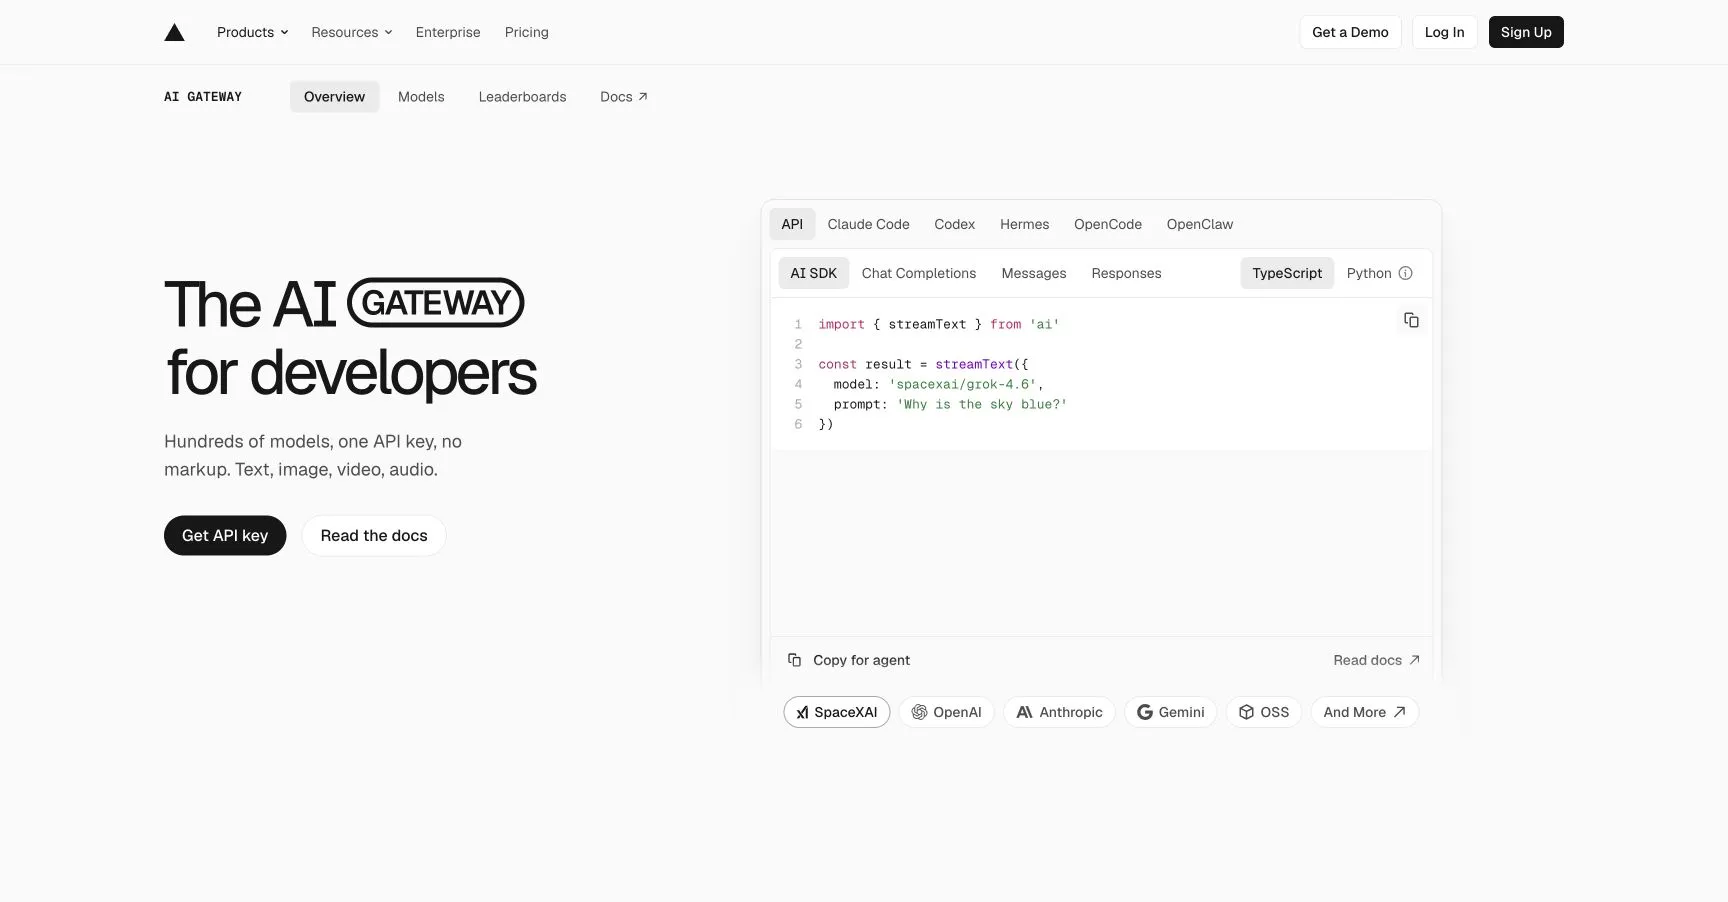Click the import streamText code line
The image size is (1728, 902).
click(938, 324)
